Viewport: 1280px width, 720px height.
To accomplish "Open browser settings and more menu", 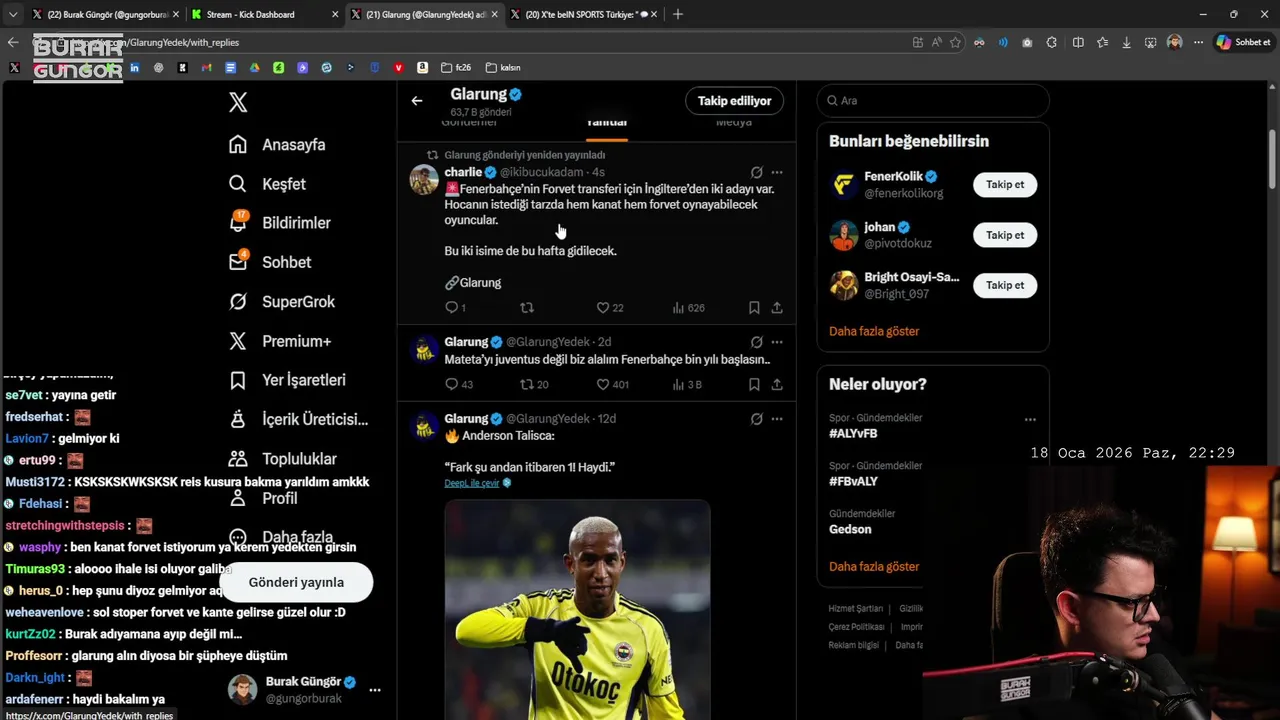I will [1197, 42].
